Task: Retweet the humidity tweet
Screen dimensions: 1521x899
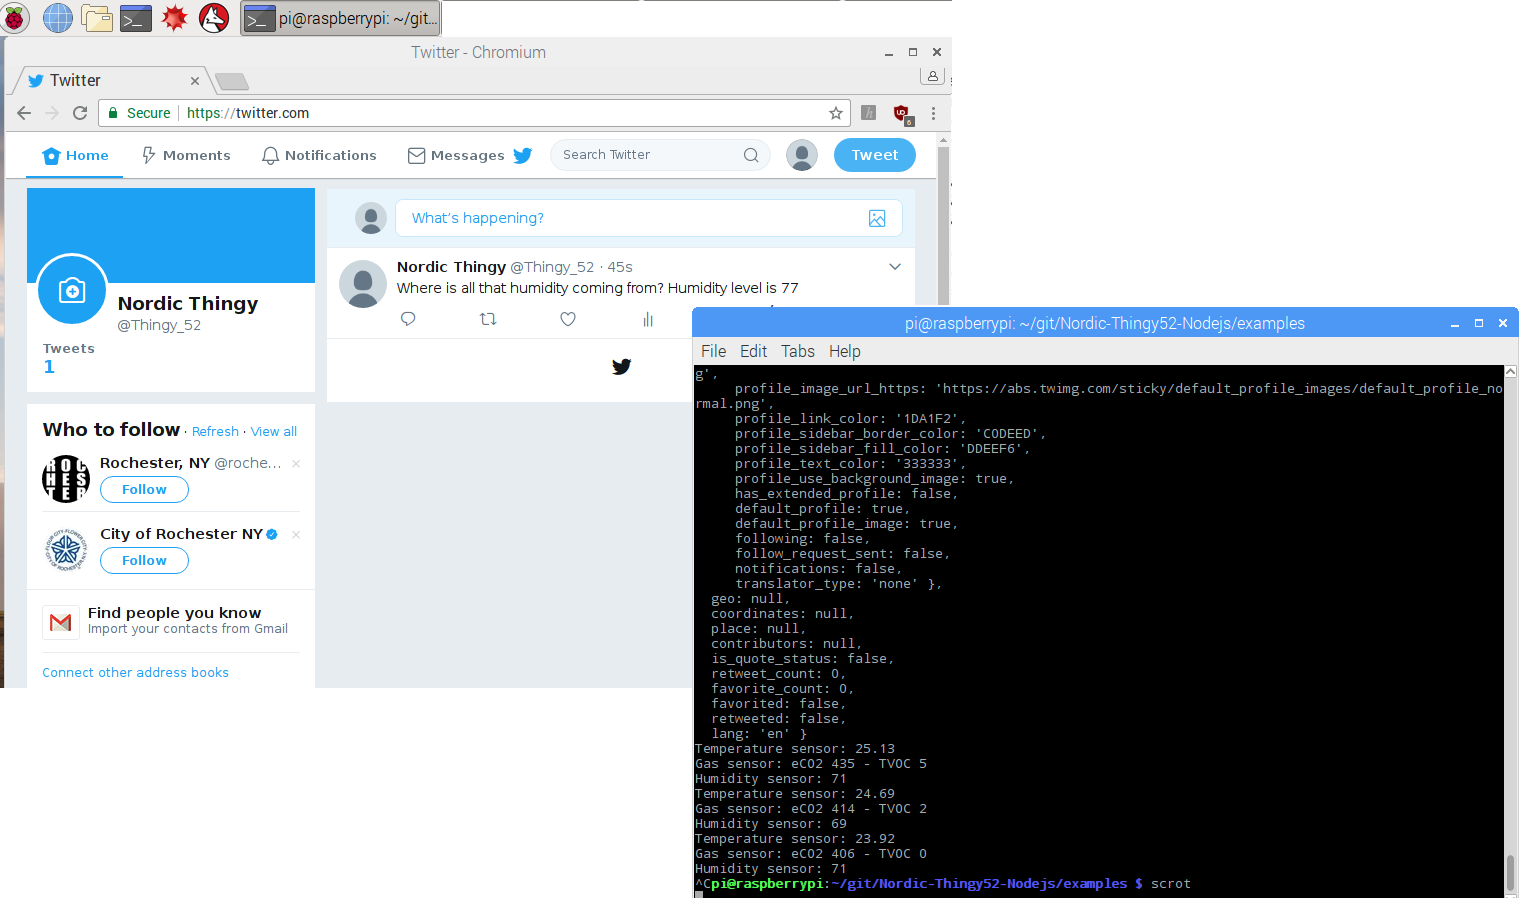Action: (x=488, y=319)
